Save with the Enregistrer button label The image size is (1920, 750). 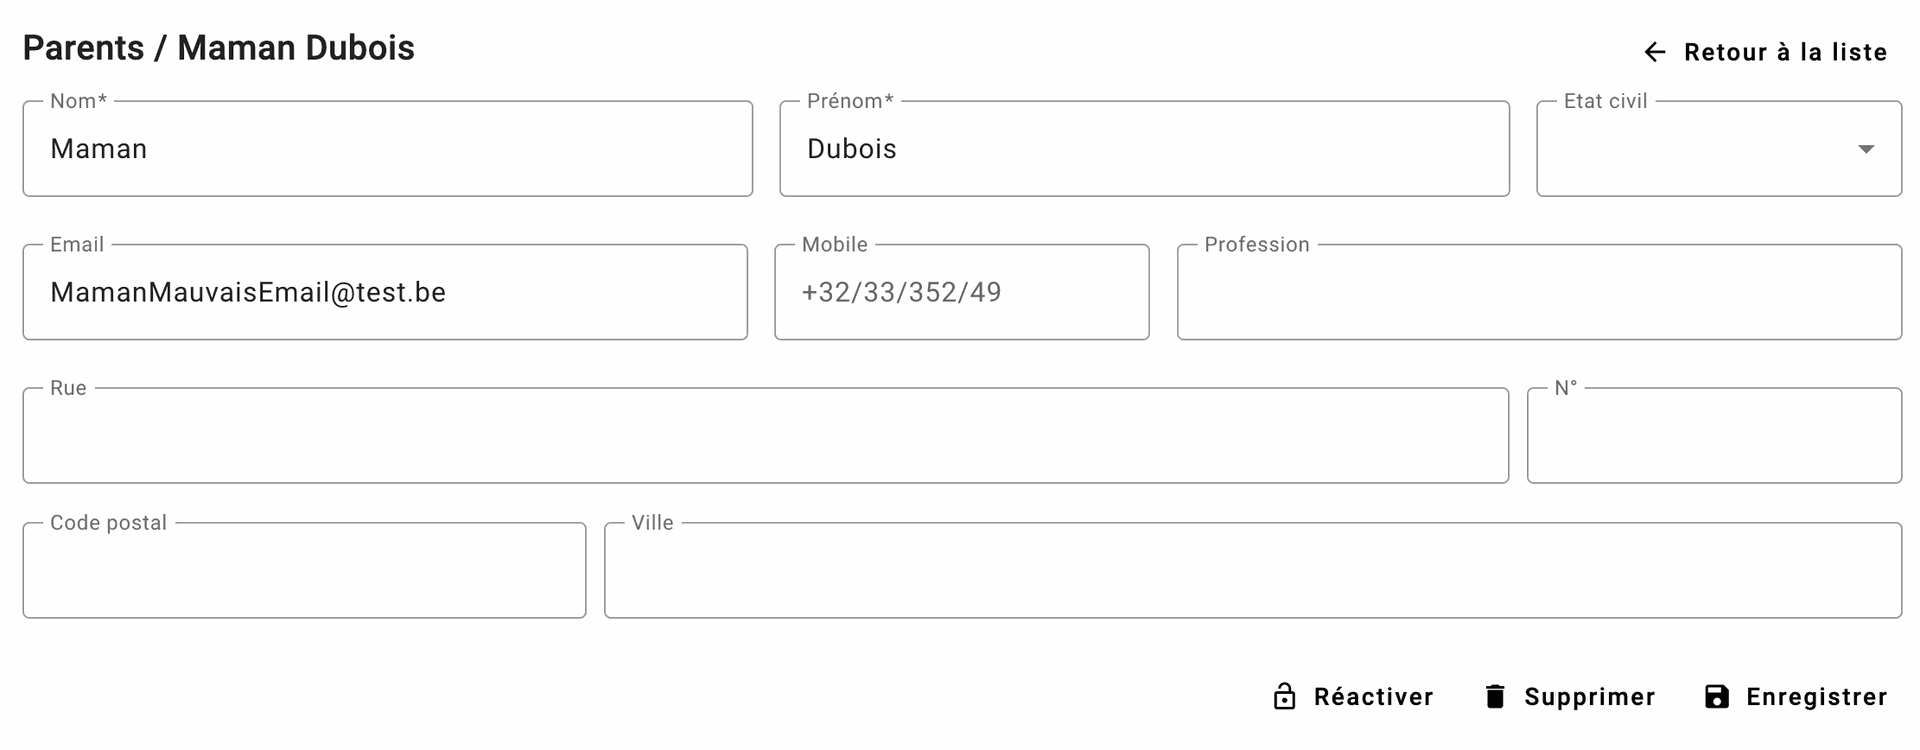(x=1816, y=697)
